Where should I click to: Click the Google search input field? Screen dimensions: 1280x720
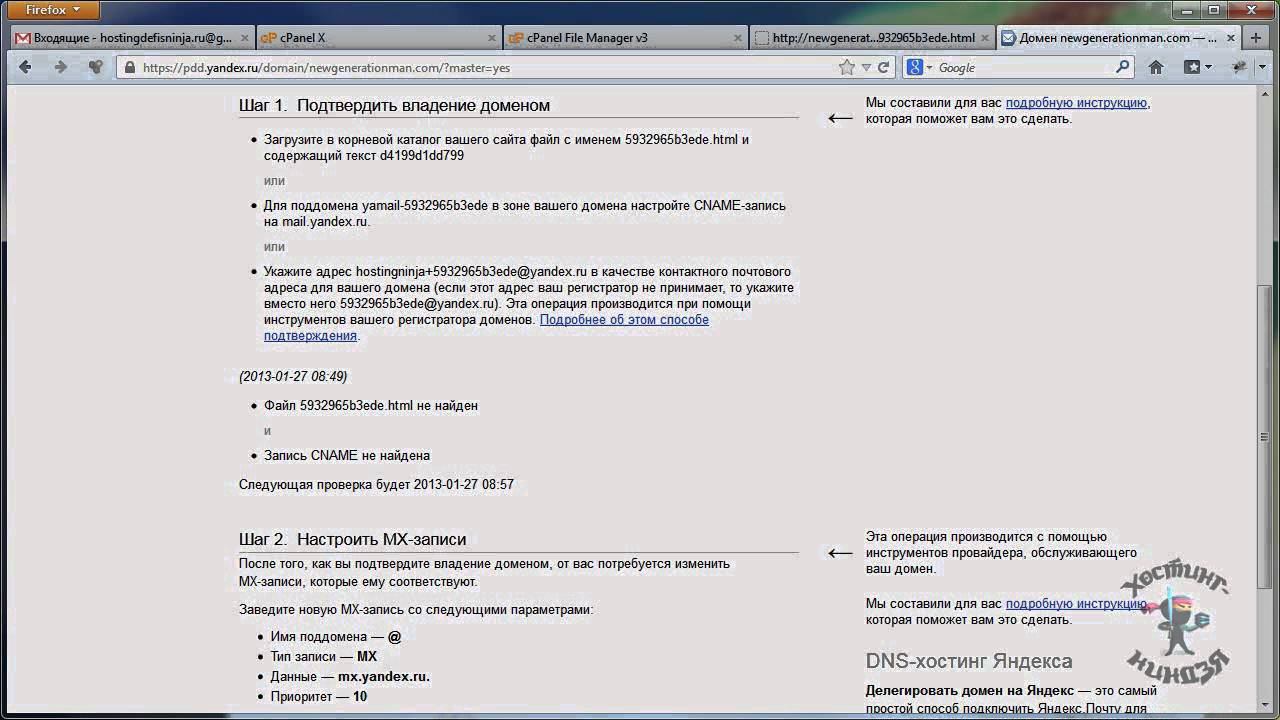1024,68
